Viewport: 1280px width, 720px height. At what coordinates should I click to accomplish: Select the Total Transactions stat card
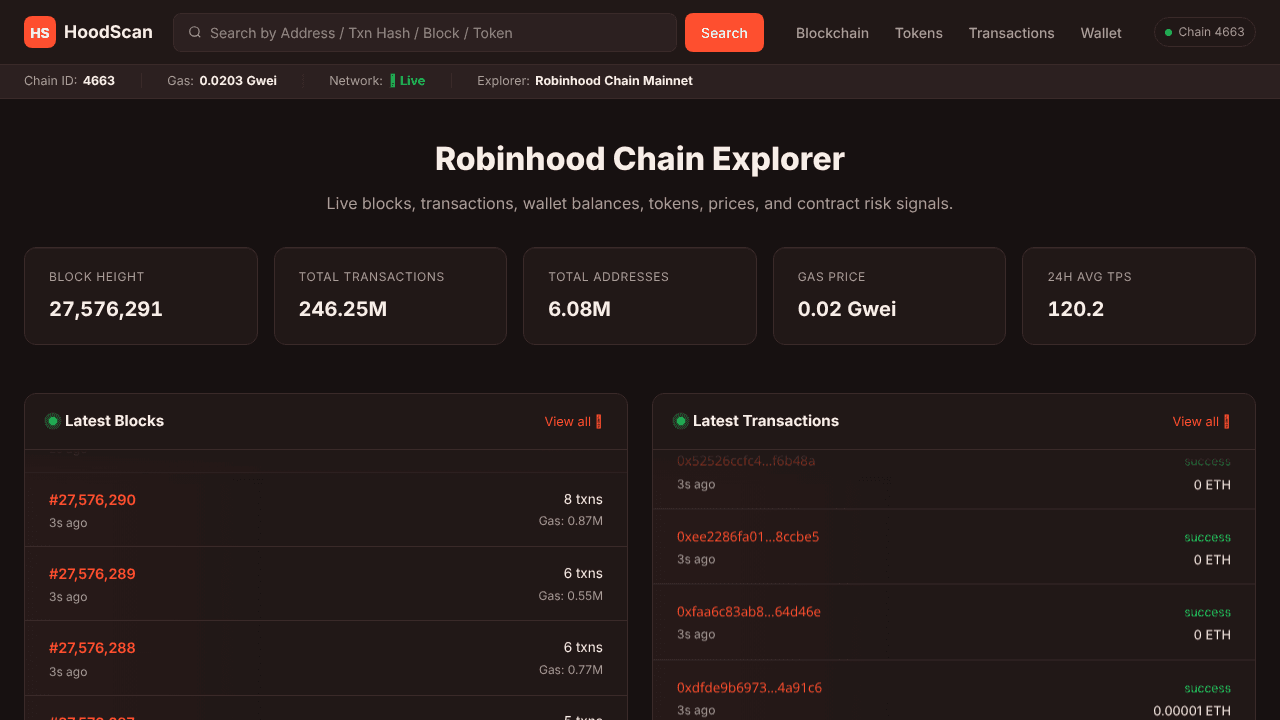pyautogui.click(x=390, y=296)
